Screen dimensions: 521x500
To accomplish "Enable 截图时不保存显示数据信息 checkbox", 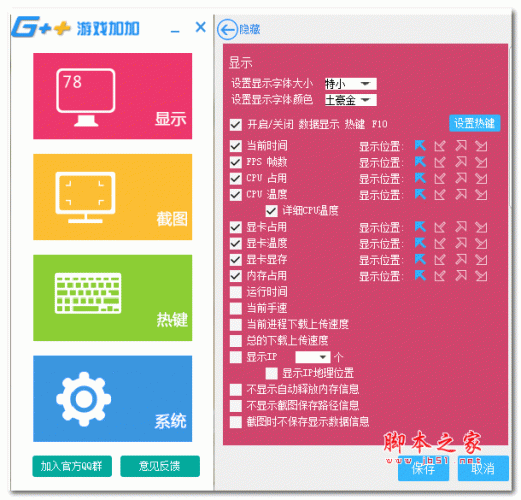I will [x=236, y=422].
